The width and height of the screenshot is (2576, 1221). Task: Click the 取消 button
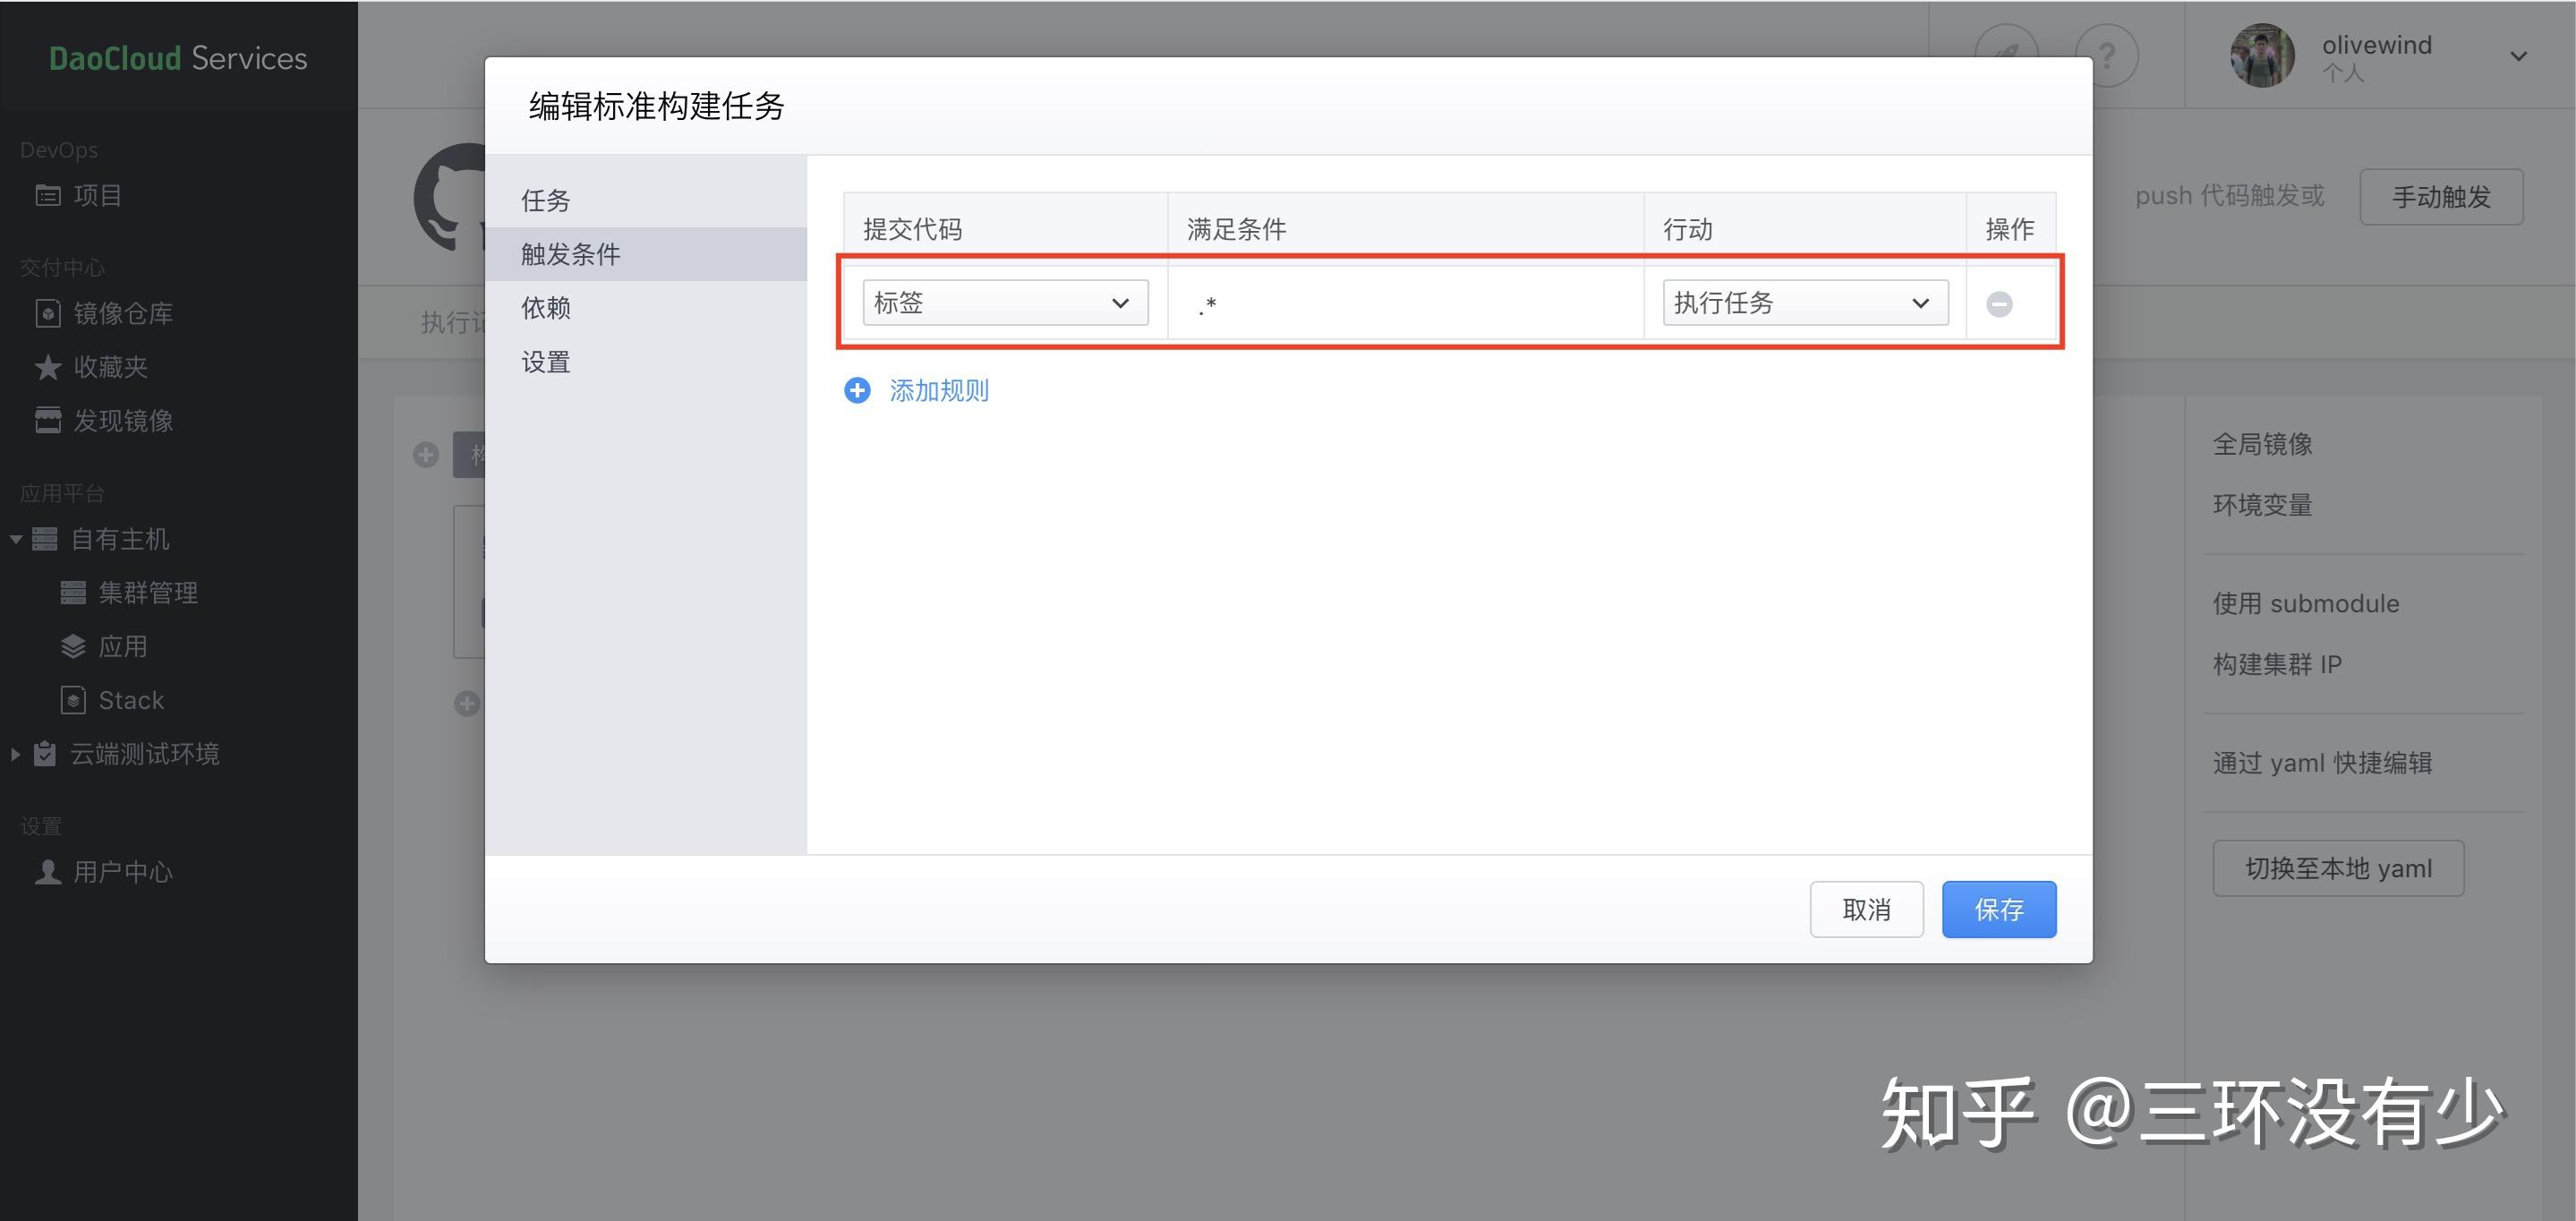coord(1866,909)
